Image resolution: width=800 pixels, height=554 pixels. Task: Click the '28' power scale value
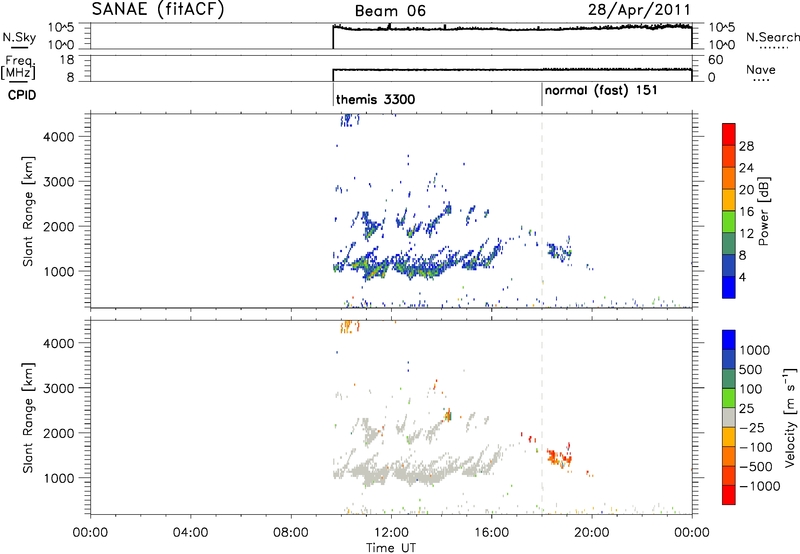point(746,146)
